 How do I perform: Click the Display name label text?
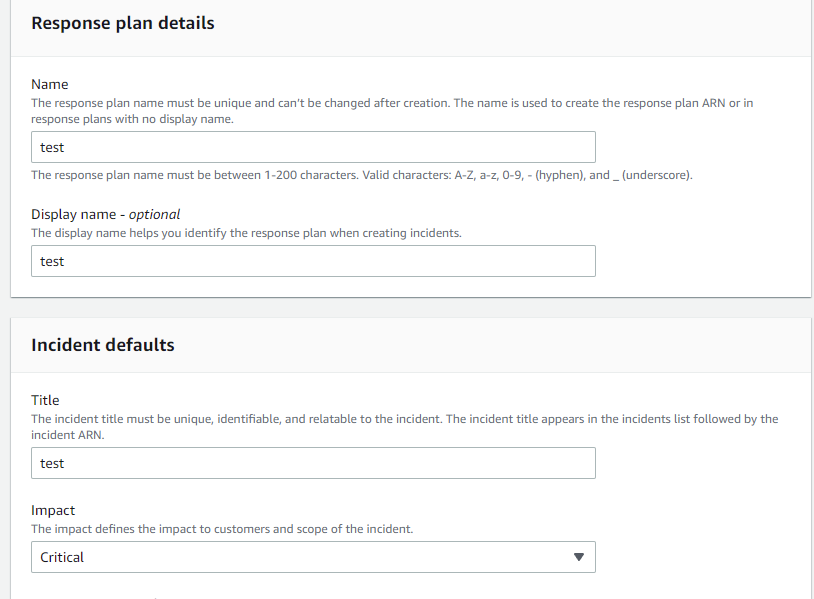click(73, 214)
